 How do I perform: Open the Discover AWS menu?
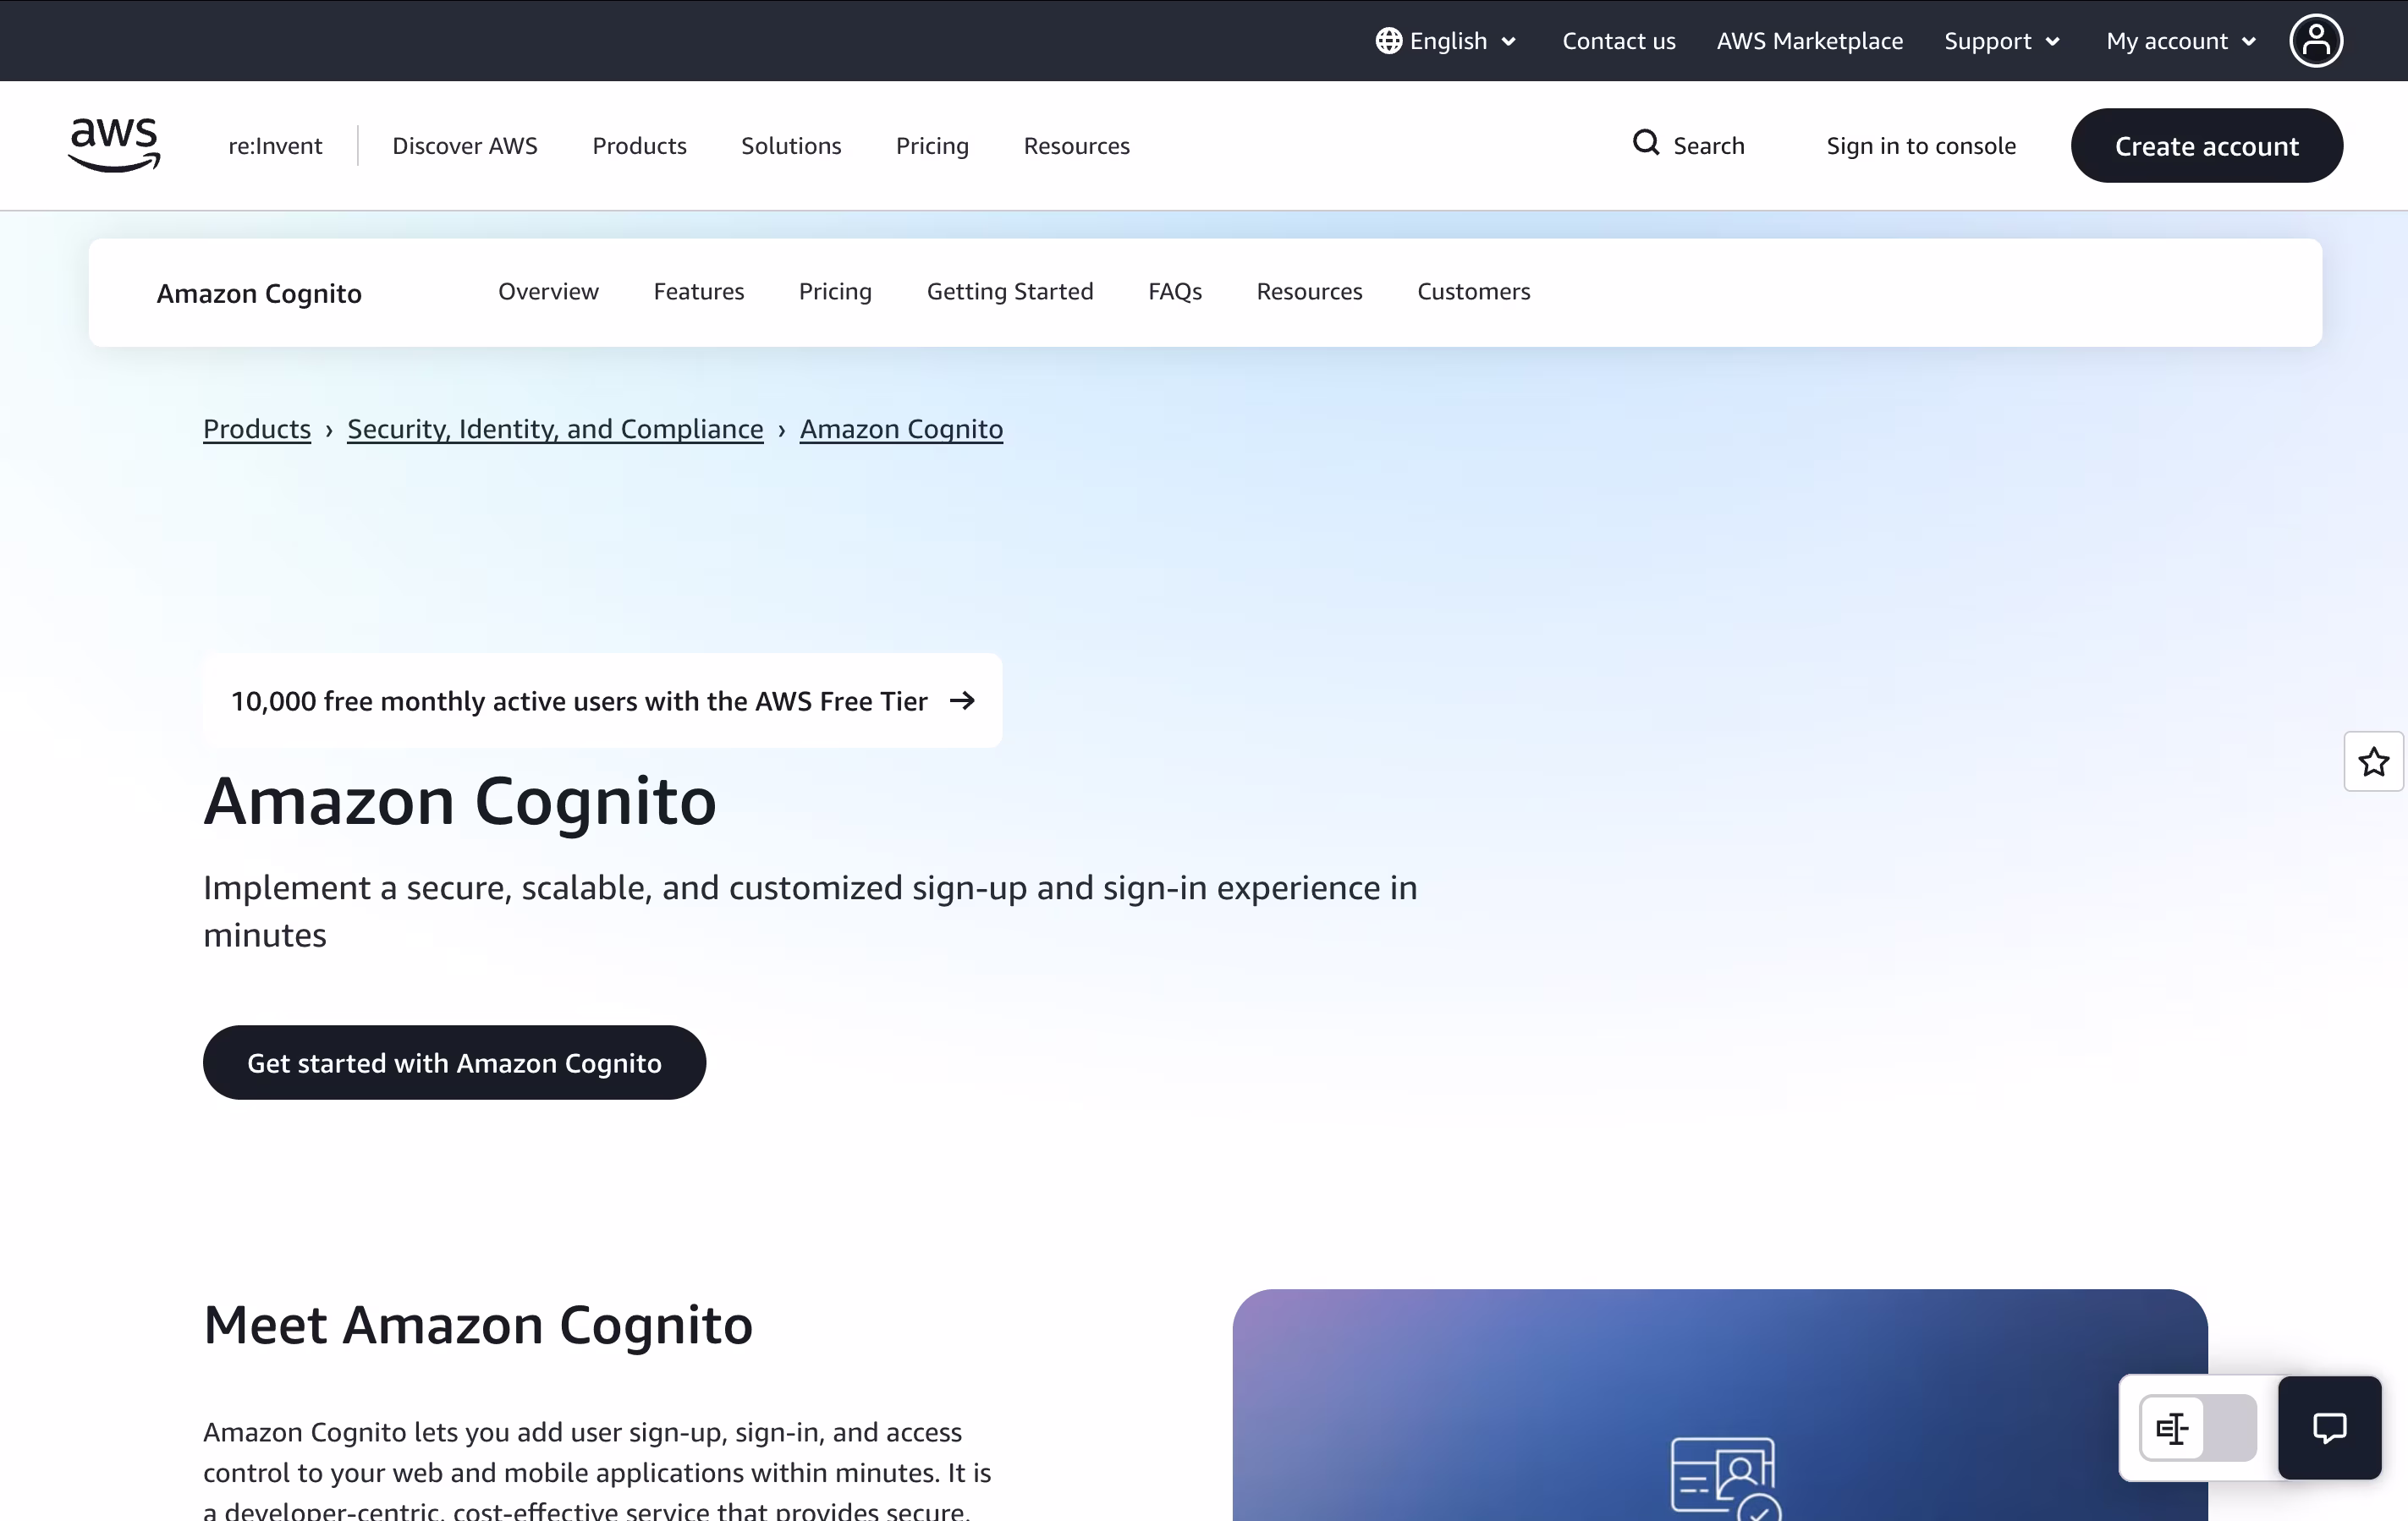pyautogui.click(x=464, y=146)
